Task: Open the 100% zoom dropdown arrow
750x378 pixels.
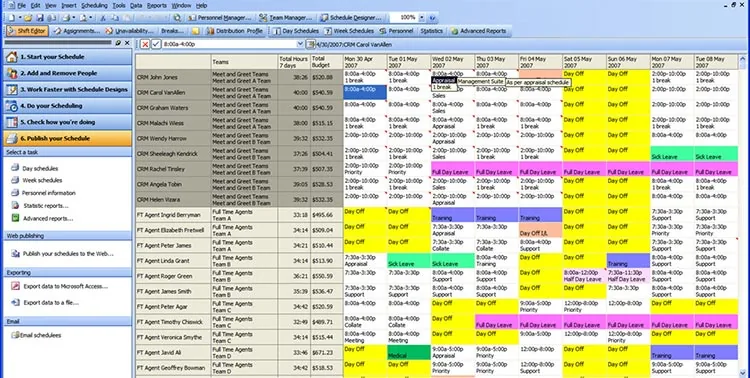Action: pyautogui.click(x=421, y=18)
